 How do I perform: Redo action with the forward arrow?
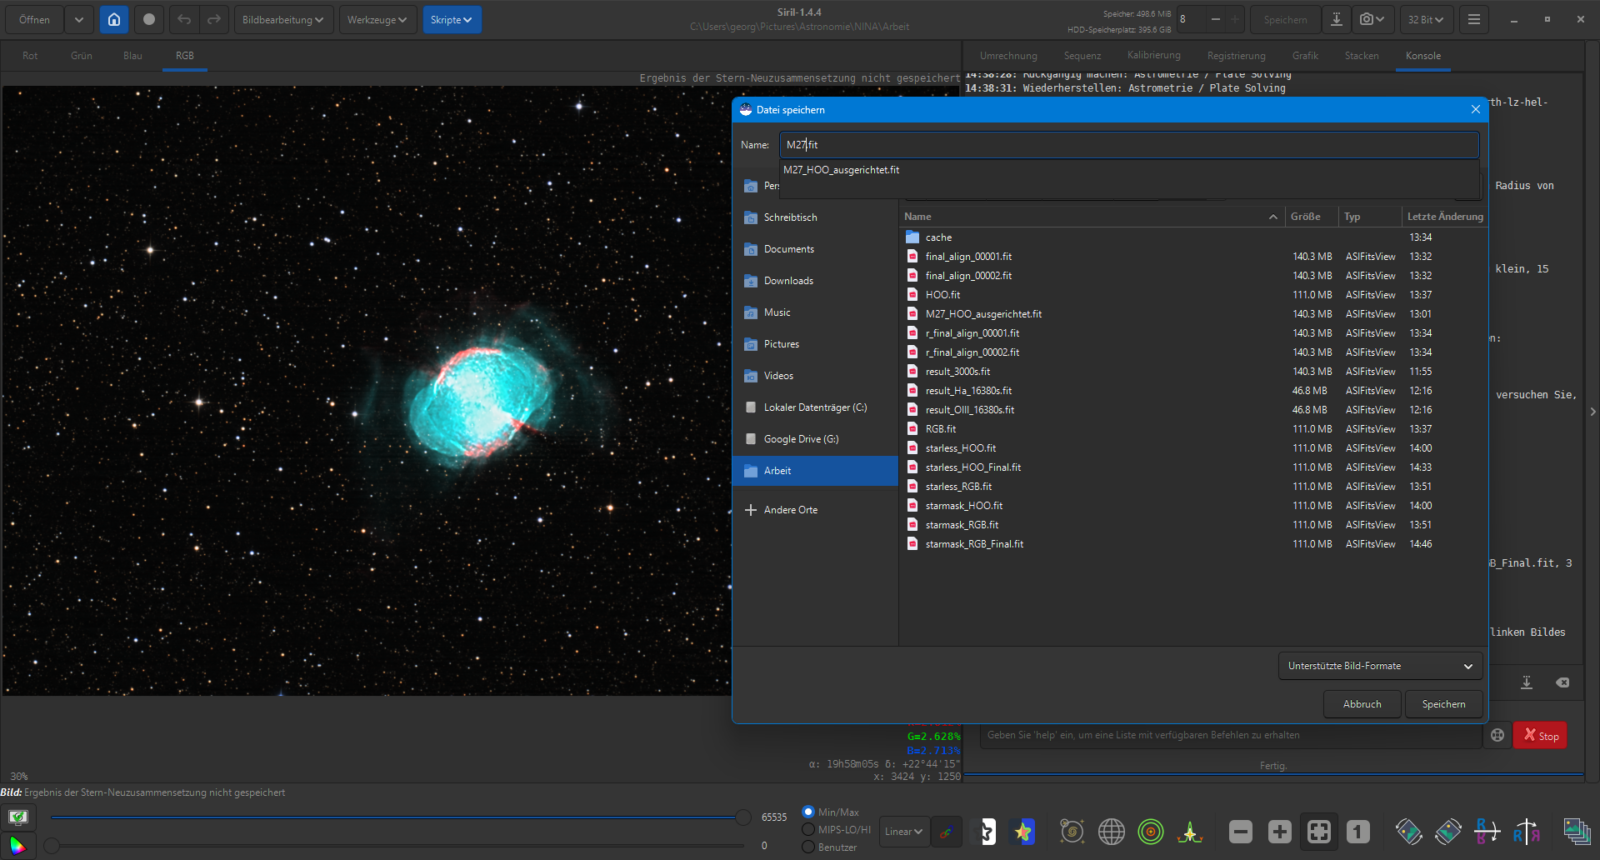214,19
